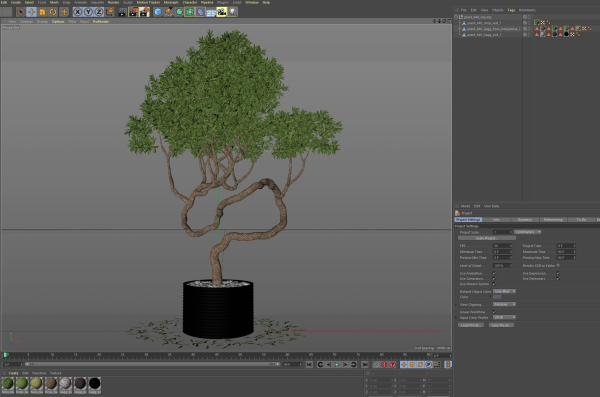Viewport: 600px width, 397px height.
Task: Click the floor environment icon
Action: click(x=211, y=12)
